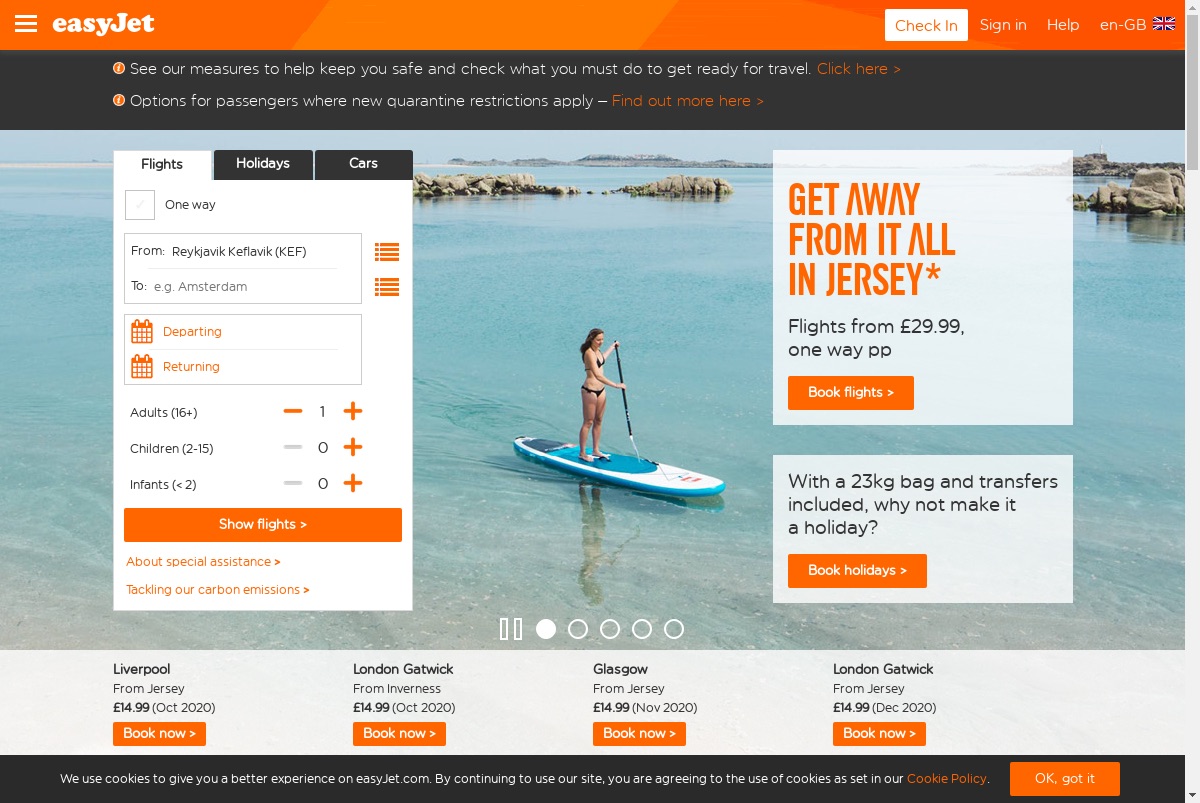Add an infant with plus icon
This screenshot has width=1200, height=803.
click(352, 483)
